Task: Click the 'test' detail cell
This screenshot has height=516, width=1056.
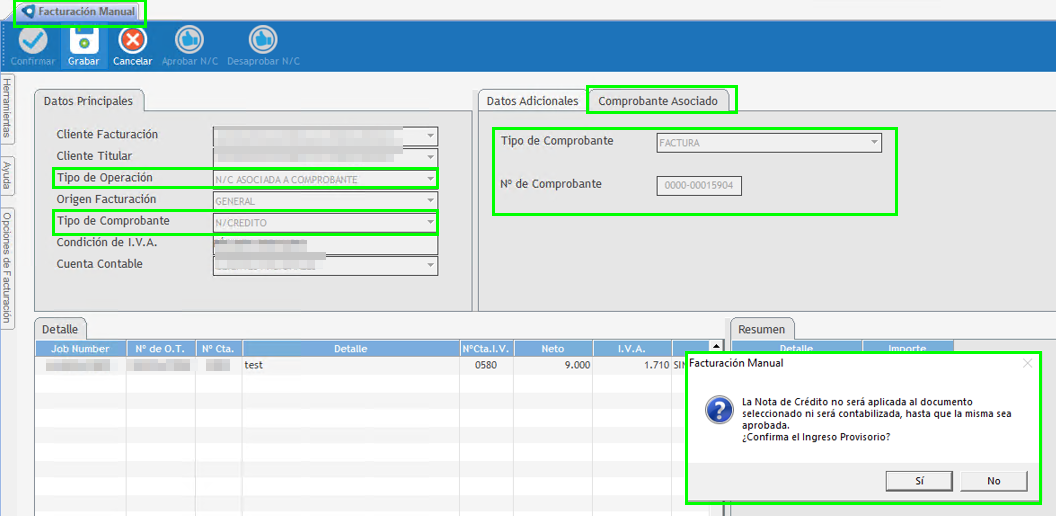Action: pyautogui.click(x=351, y=365)
